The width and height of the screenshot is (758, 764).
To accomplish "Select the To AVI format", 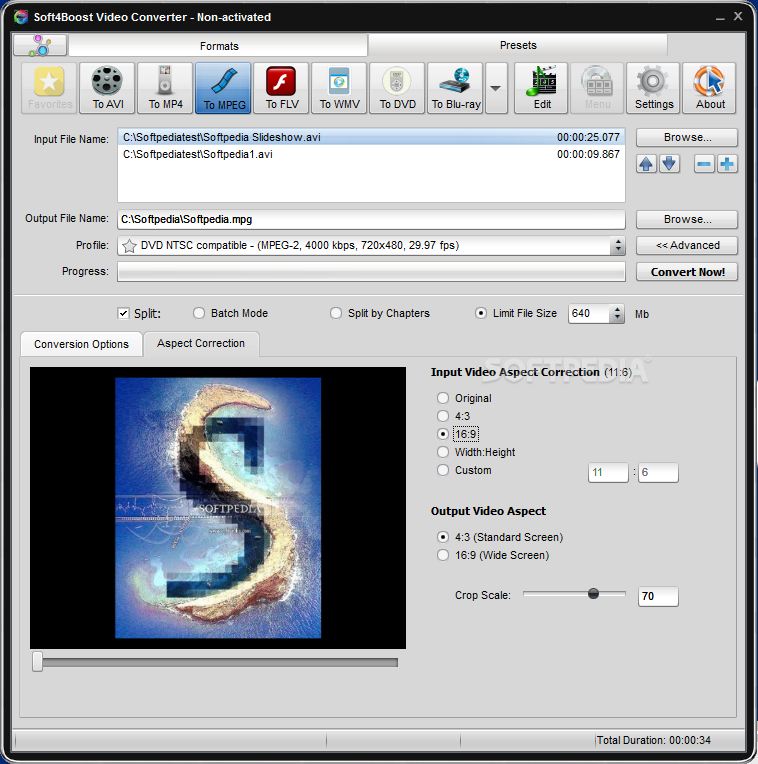I will pyautogui.click(x=107, y=88).
